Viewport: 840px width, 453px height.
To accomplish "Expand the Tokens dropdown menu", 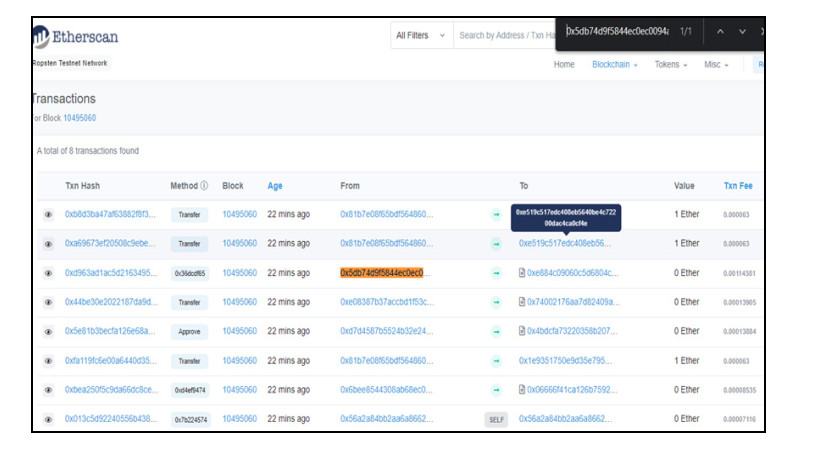I will point(670,65).
